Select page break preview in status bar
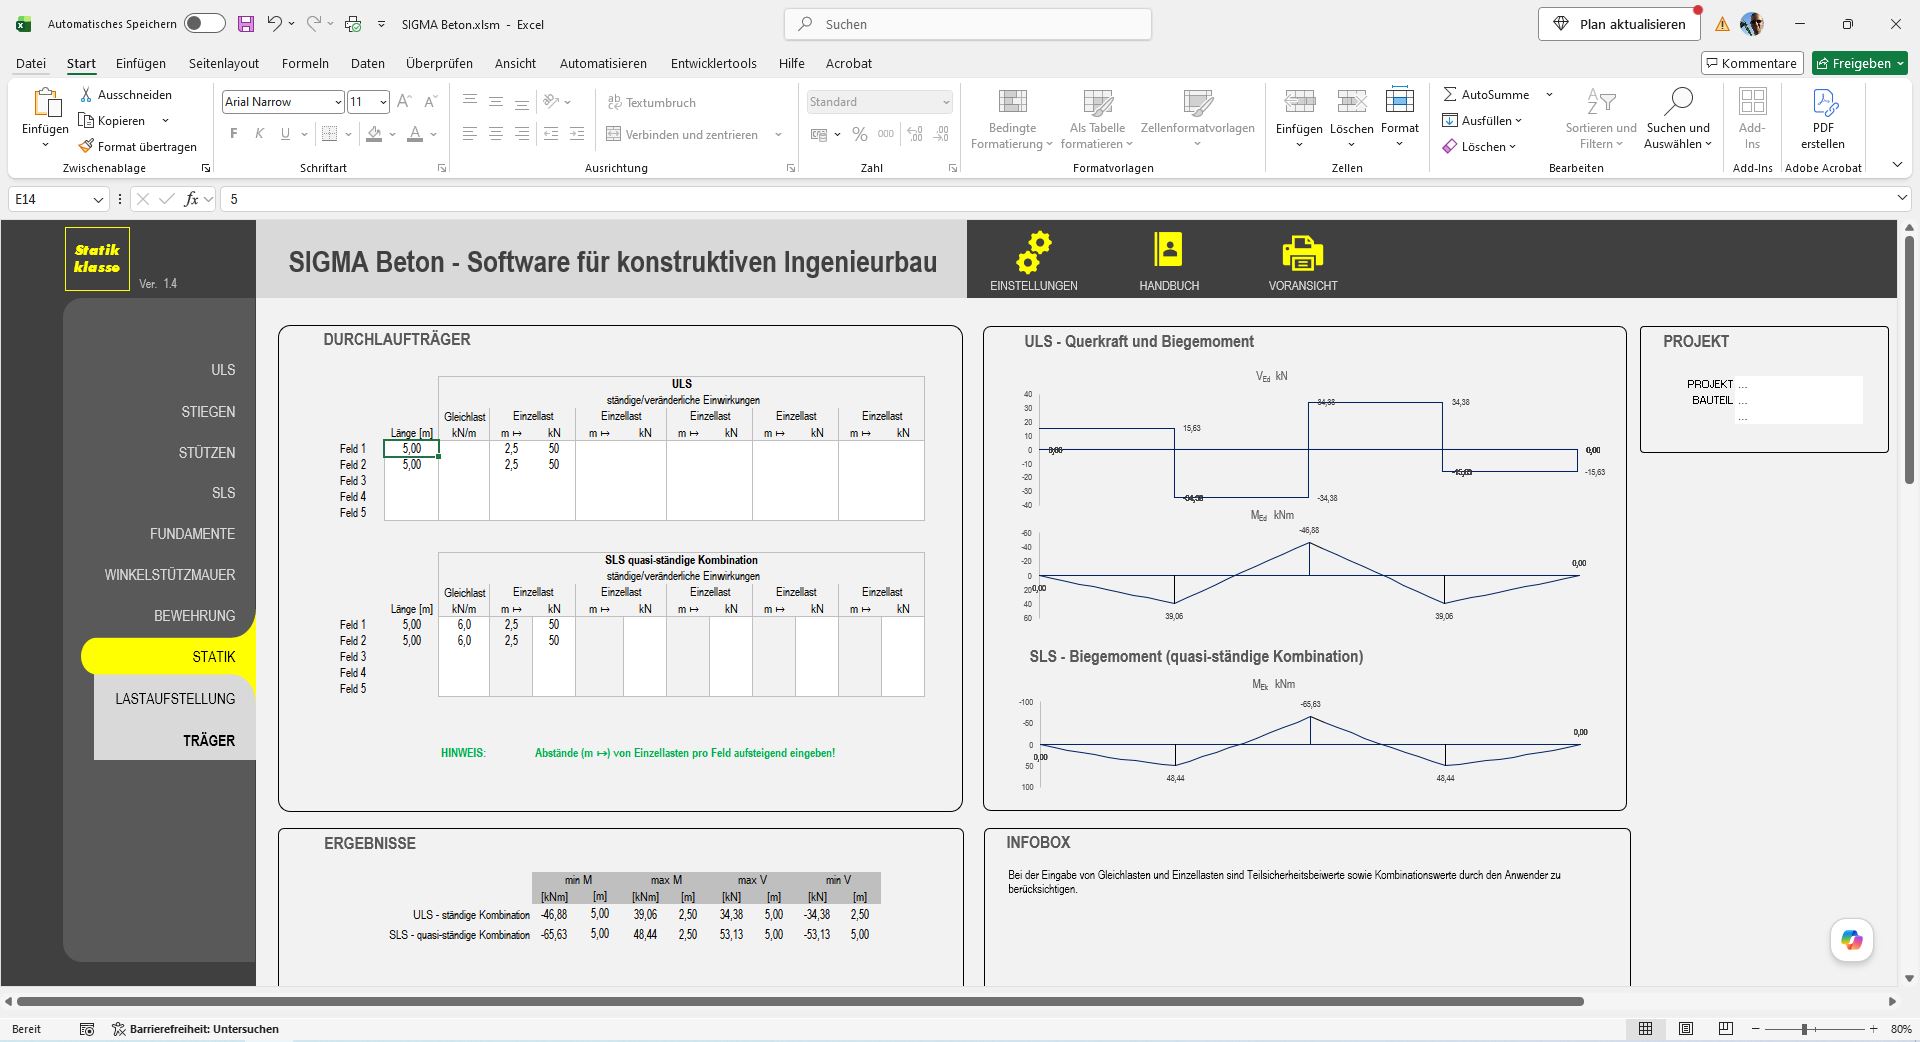Viewport: 1920px width, 1042px height. pyautogui.click(x=1726, y=1029)
